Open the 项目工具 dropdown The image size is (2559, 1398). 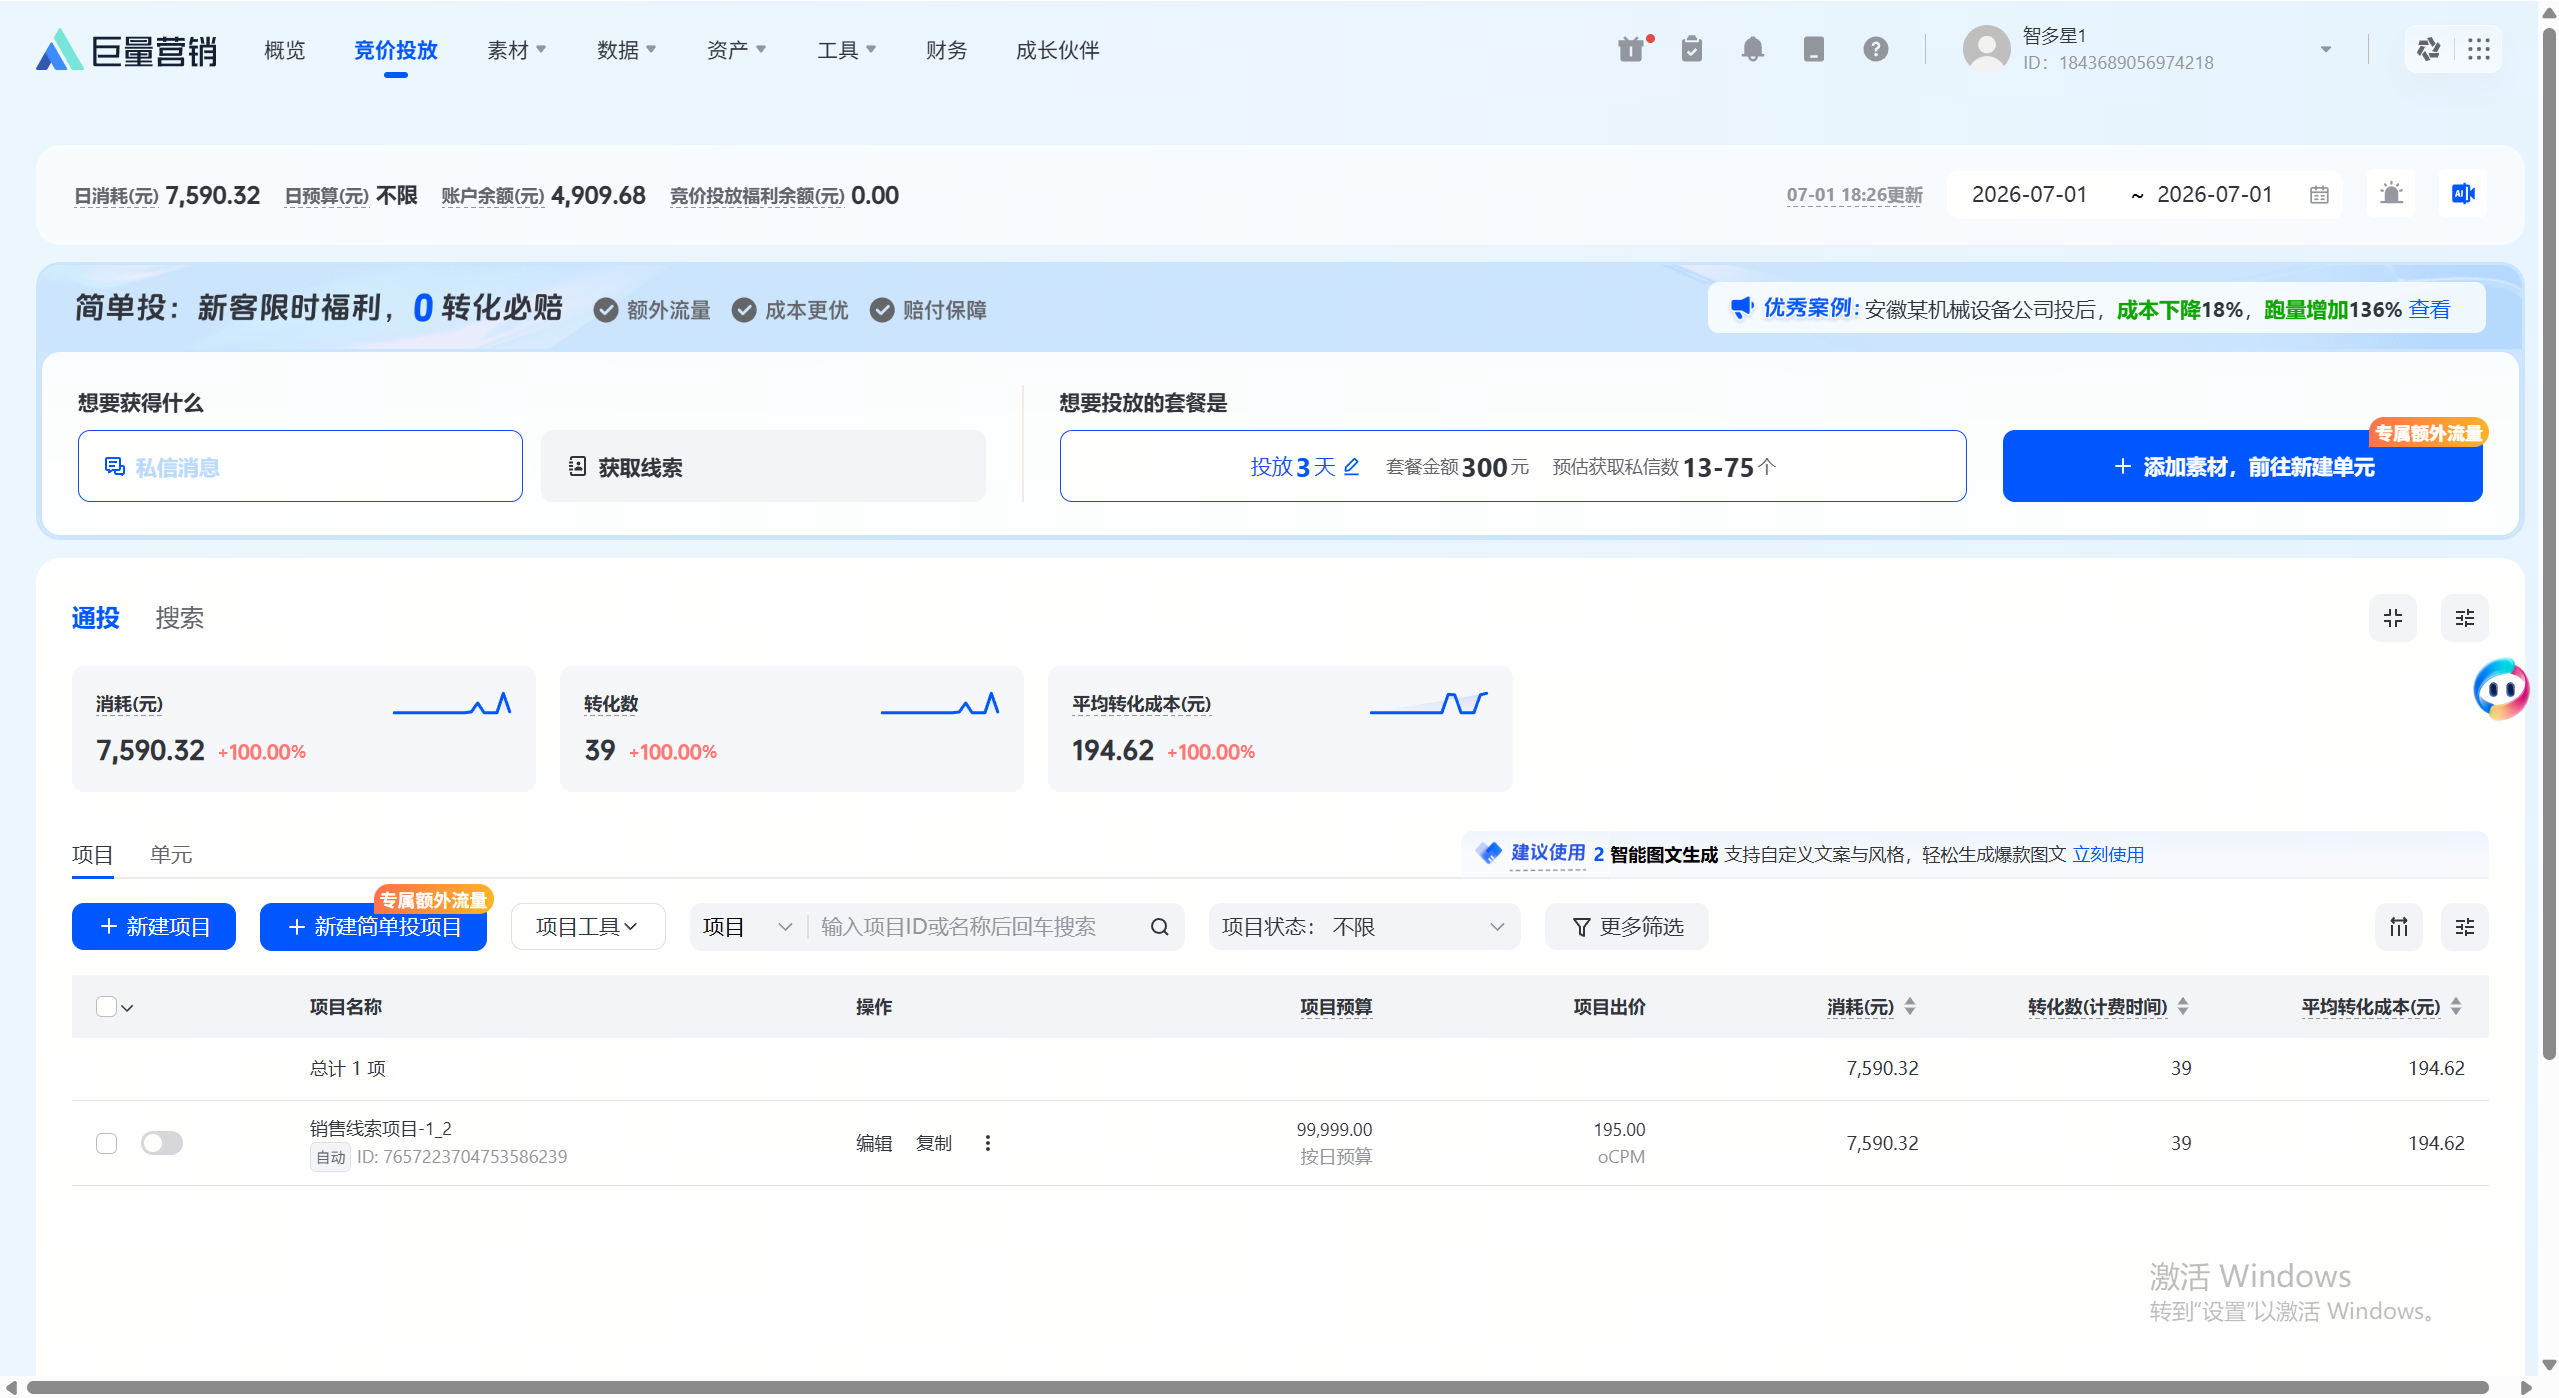coord(587,927)
